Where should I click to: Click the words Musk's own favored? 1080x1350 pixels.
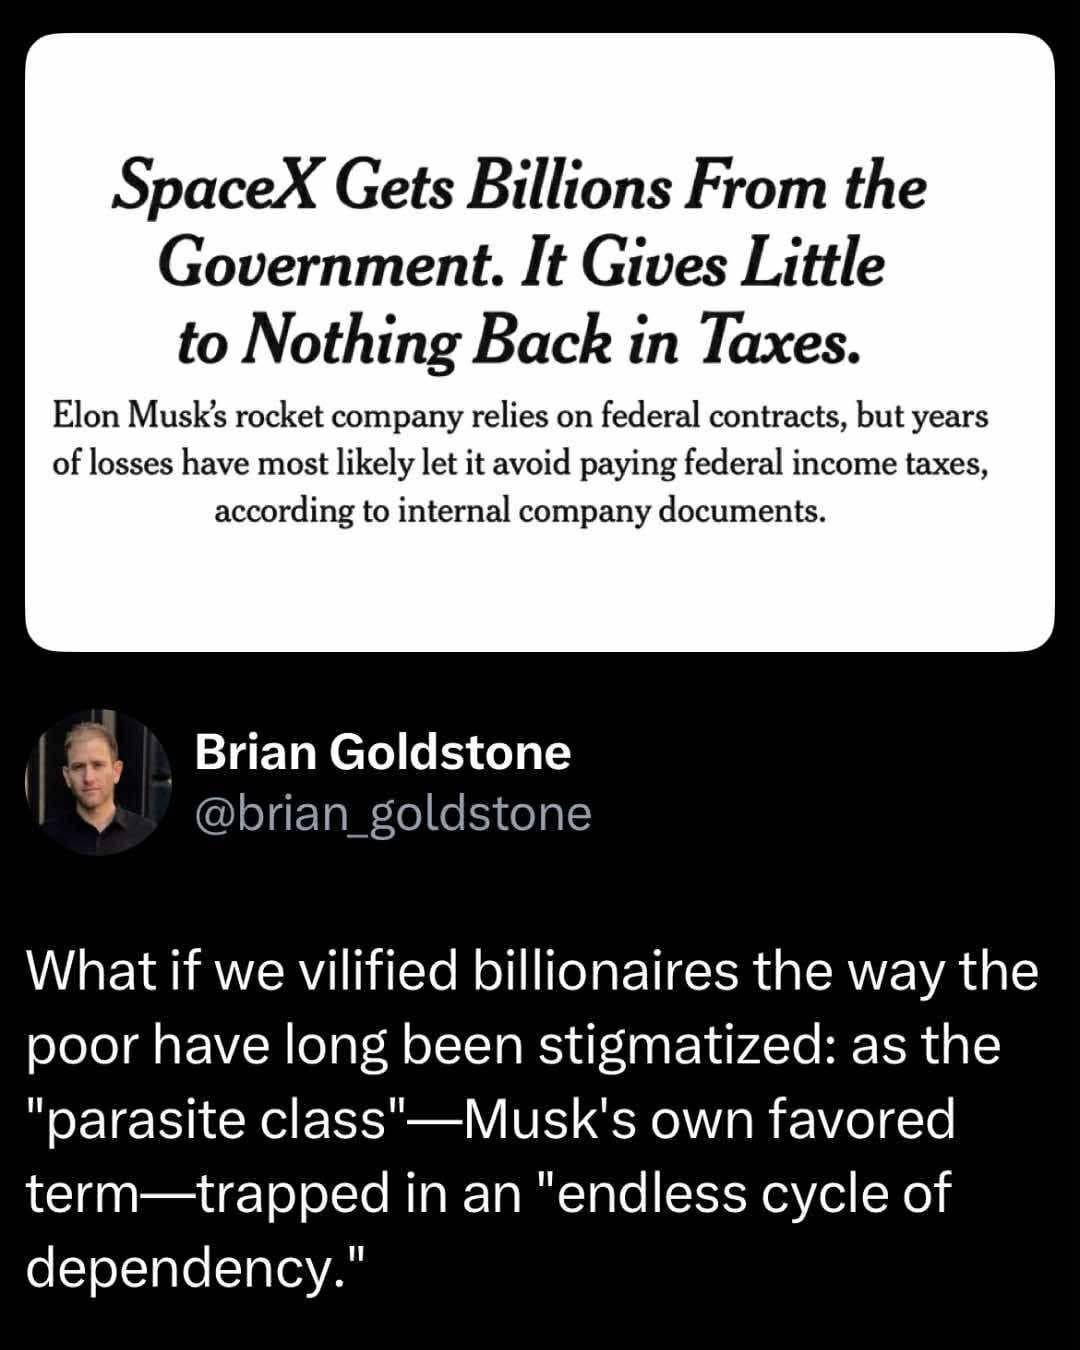click(x=710, y=1119)
